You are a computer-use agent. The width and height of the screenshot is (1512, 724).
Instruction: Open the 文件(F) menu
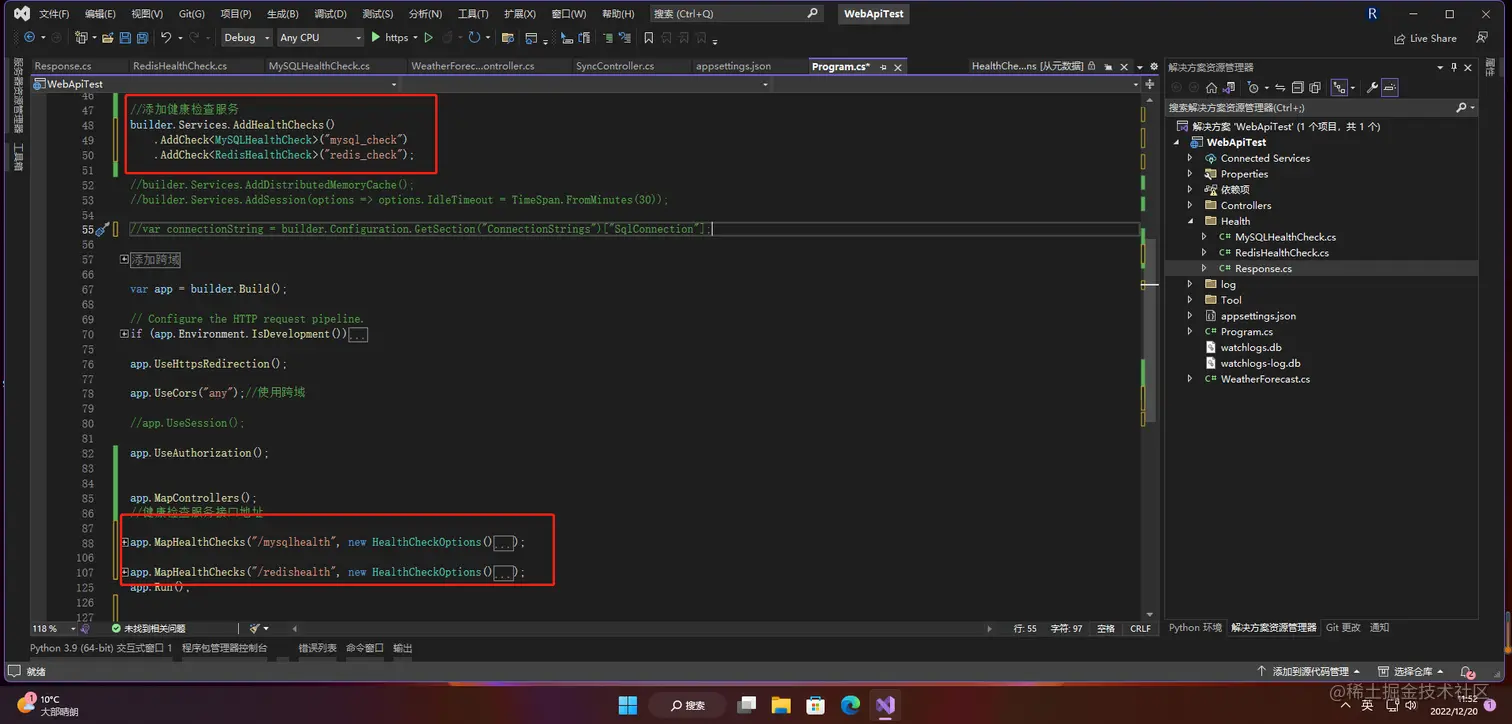(54, 14)
